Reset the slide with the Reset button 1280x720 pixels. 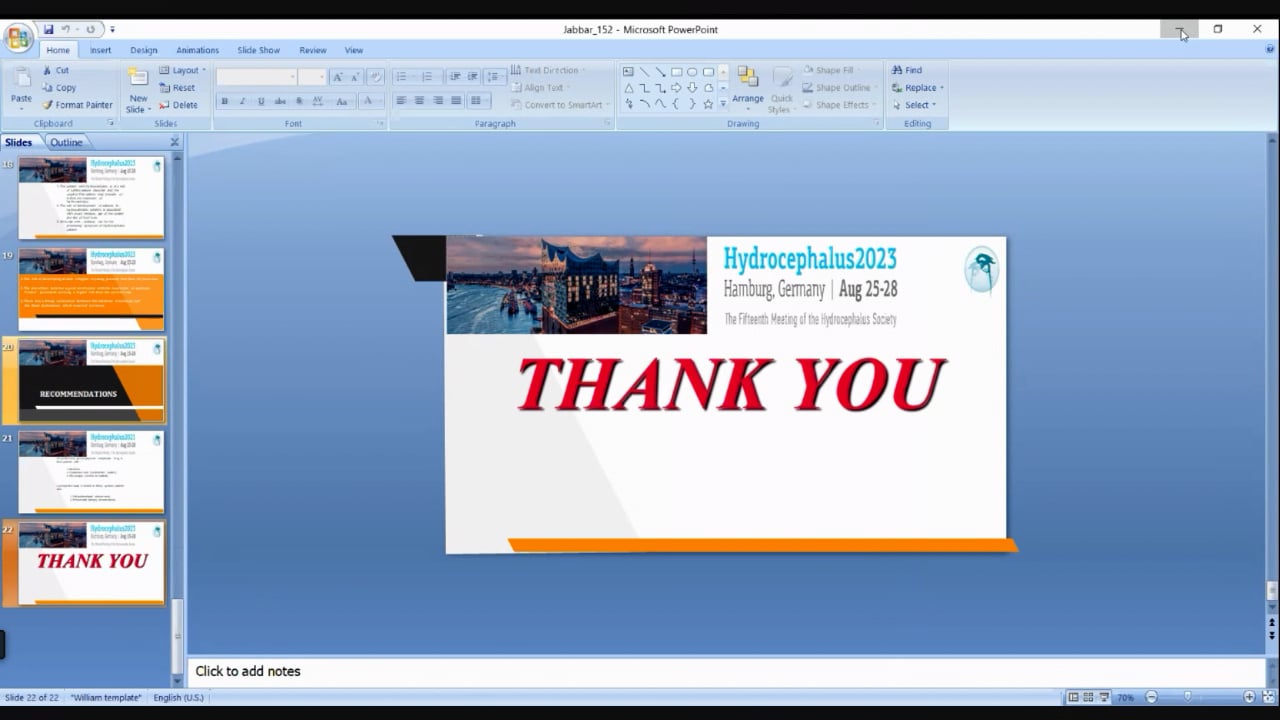click(177, 87)
